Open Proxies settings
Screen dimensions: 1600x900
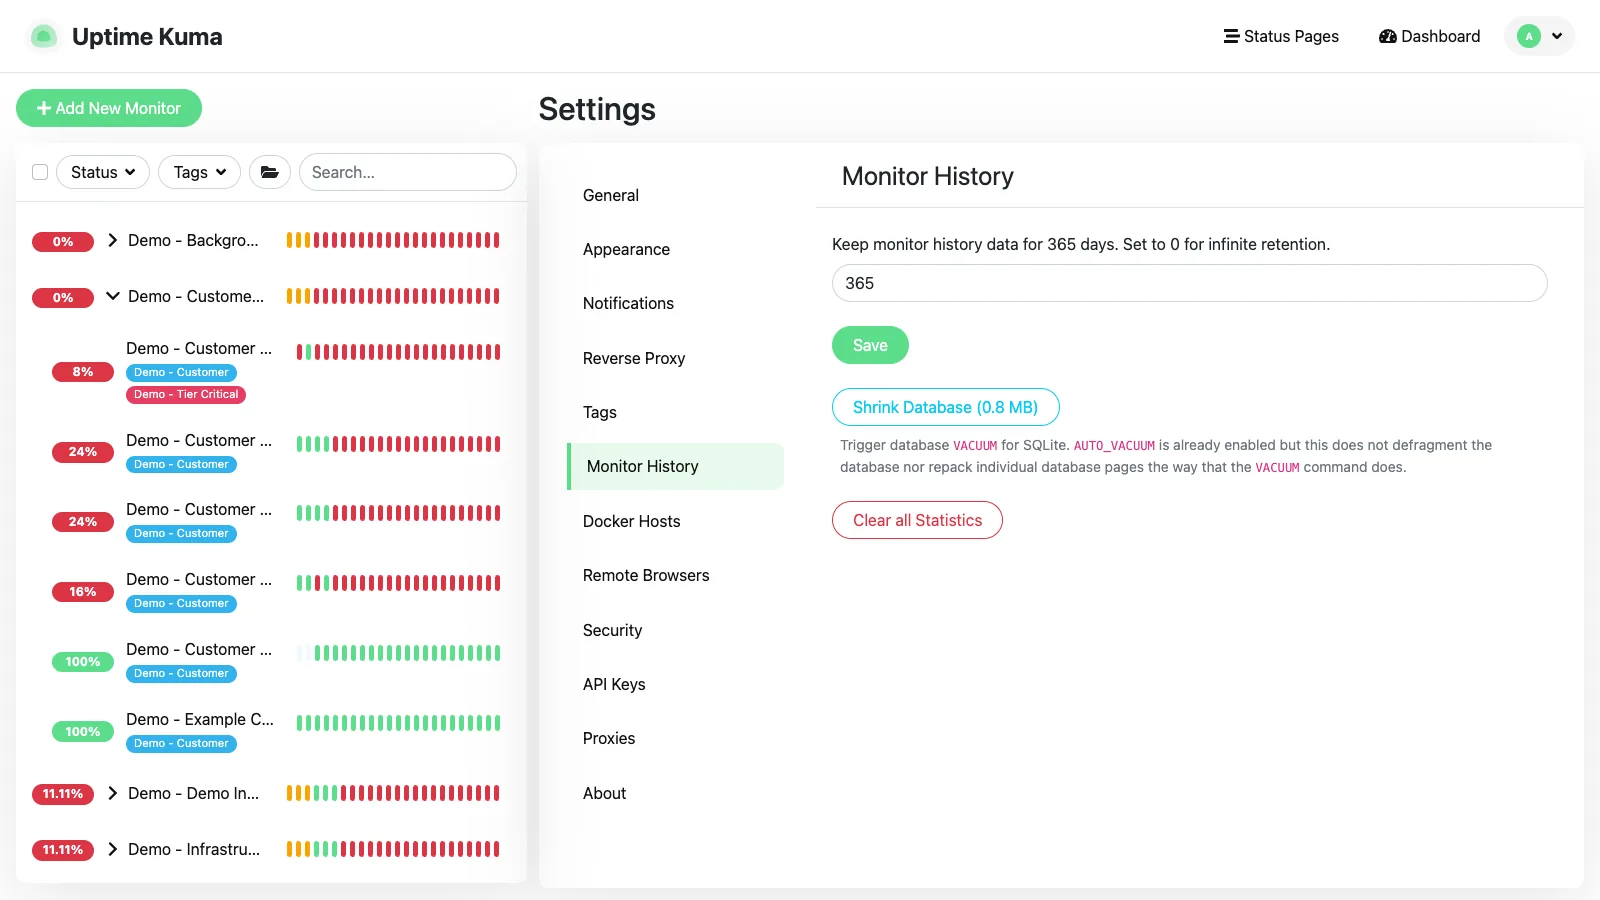[x=675, y=738]
